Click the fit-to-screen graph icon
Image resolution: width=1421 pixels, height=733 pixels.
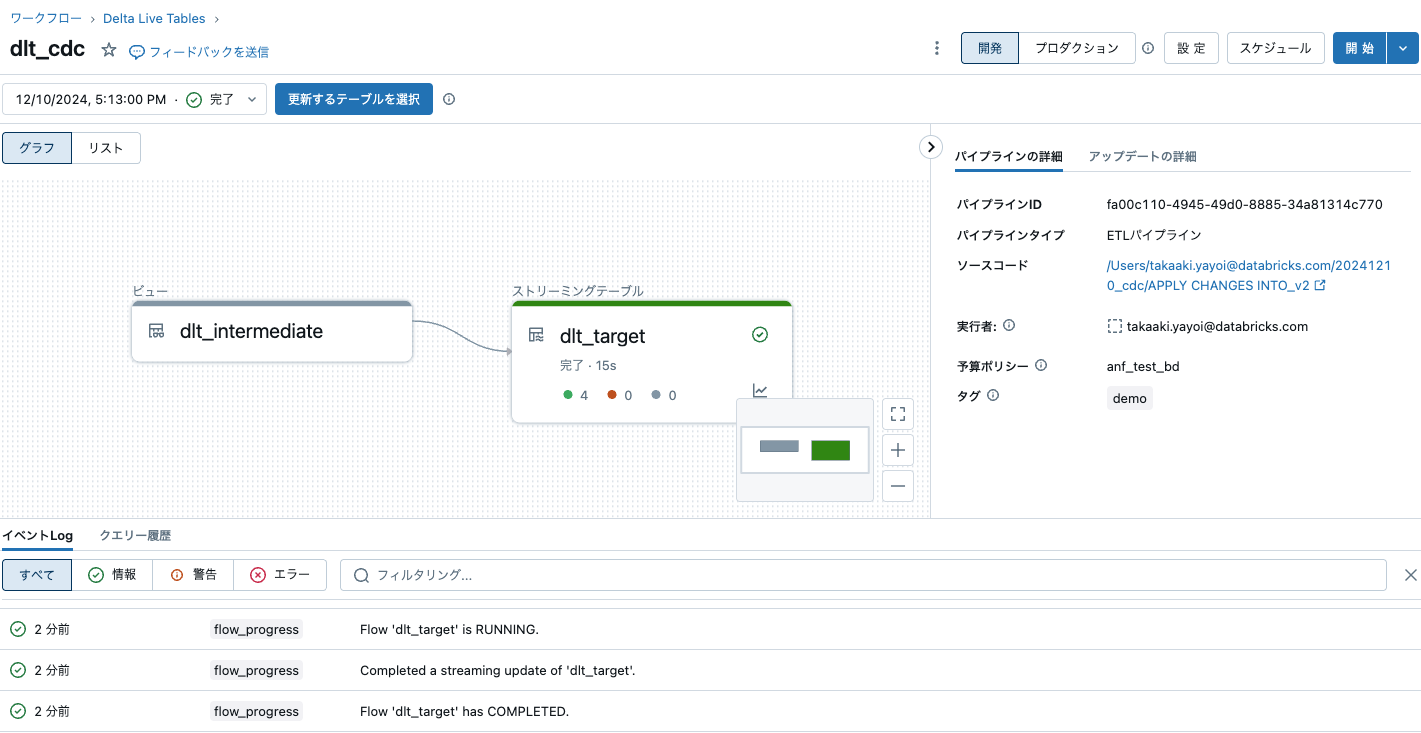pyautogui.click(x=898, y=414)
